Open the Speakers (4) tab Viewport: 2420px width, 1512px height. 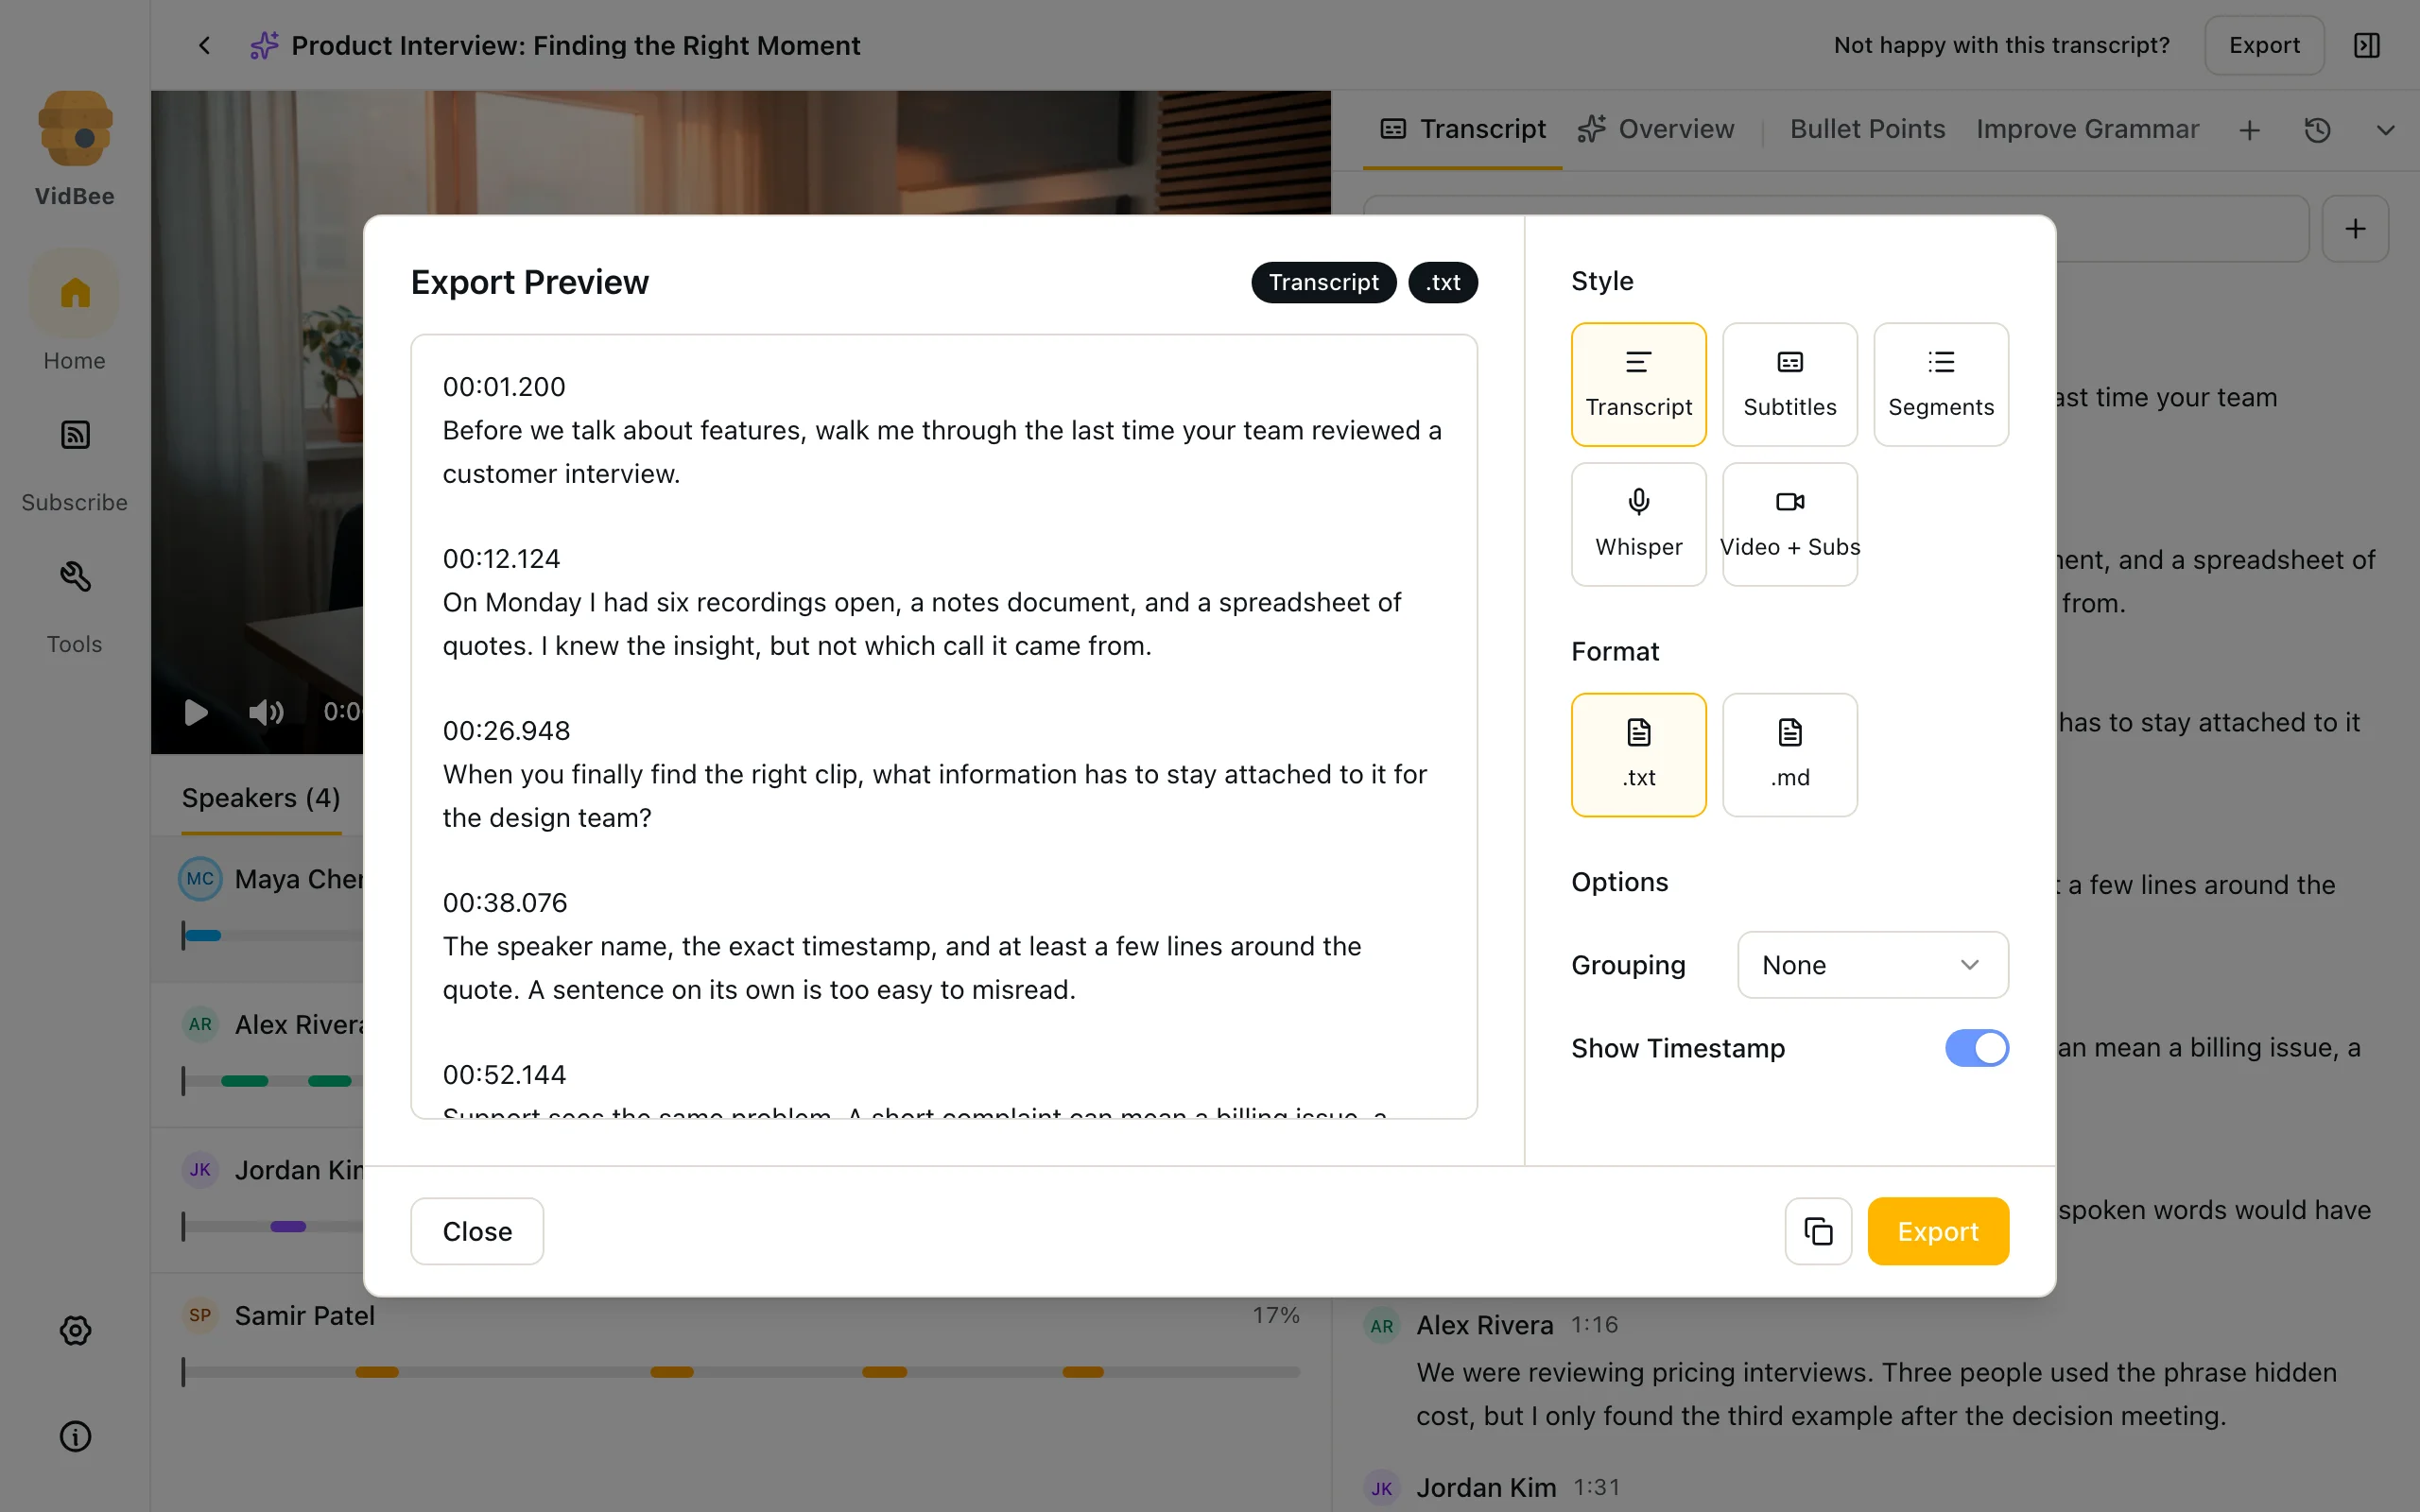[261, 798]
